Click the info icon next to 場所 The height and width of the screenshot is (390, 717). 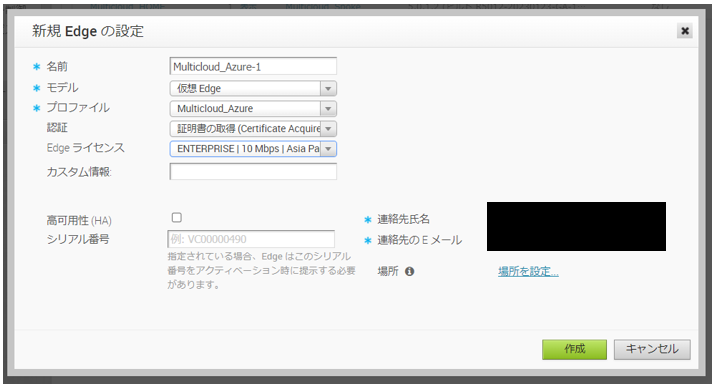coord(410,272)
